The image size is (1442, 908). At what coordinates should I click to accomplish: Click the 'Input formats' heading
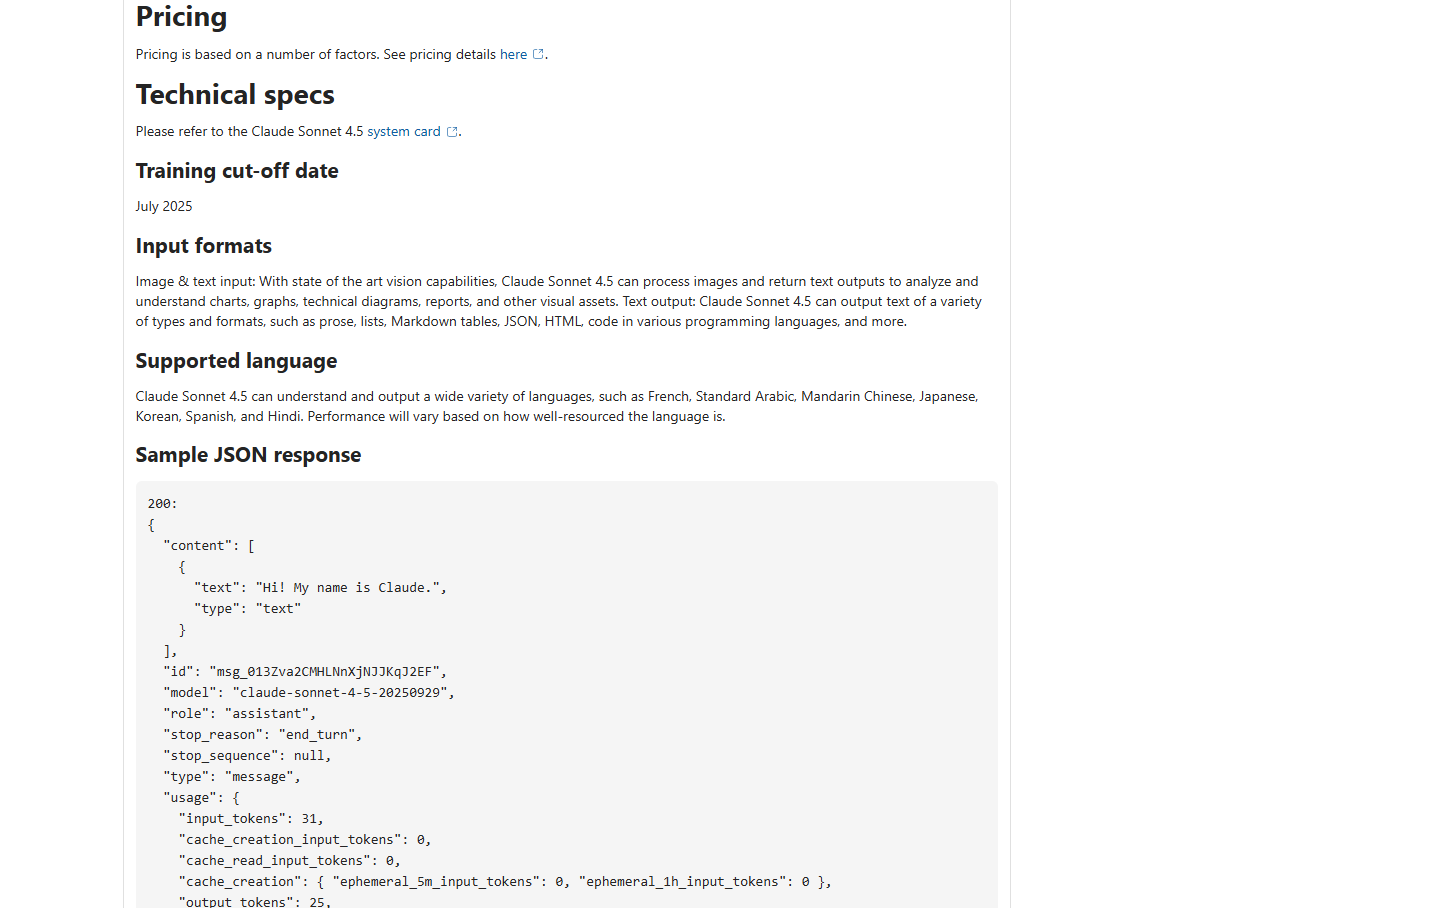[204, 246]
